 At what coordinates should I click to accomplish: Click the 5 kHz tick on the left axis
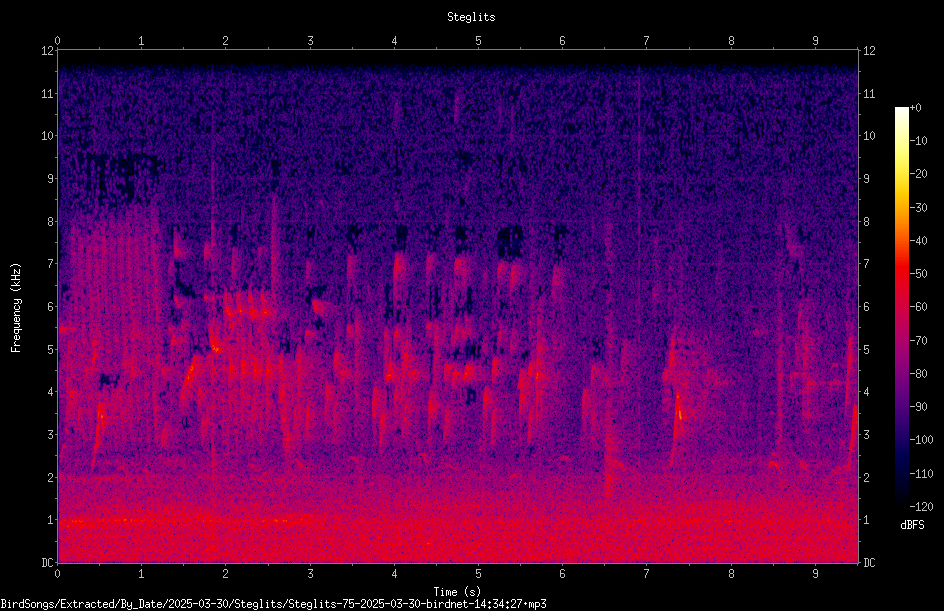51,350
